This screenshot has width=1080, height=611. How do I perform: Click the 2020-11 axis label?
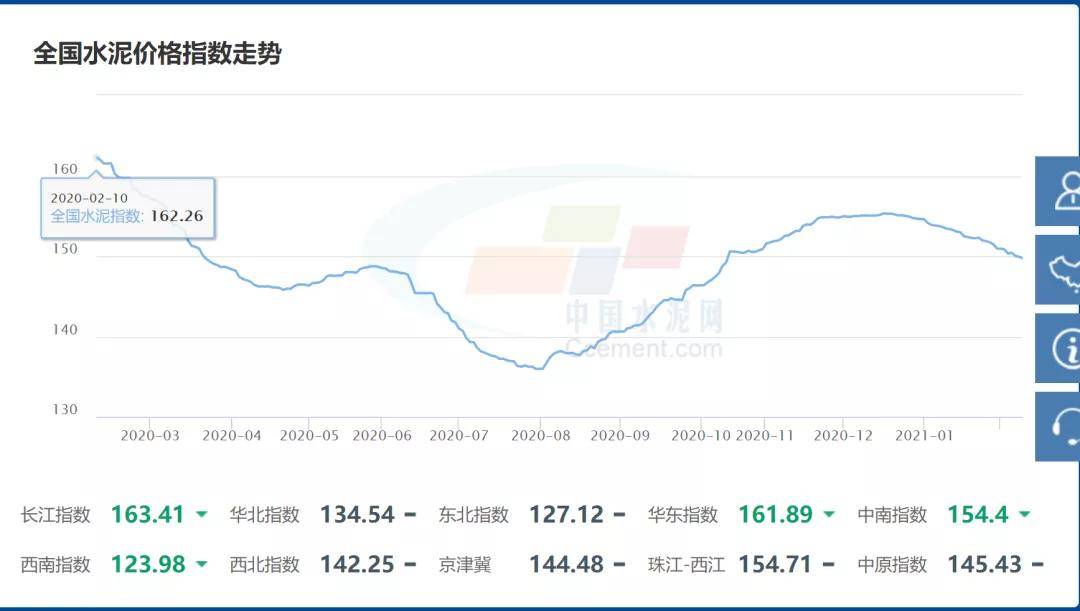765,436
